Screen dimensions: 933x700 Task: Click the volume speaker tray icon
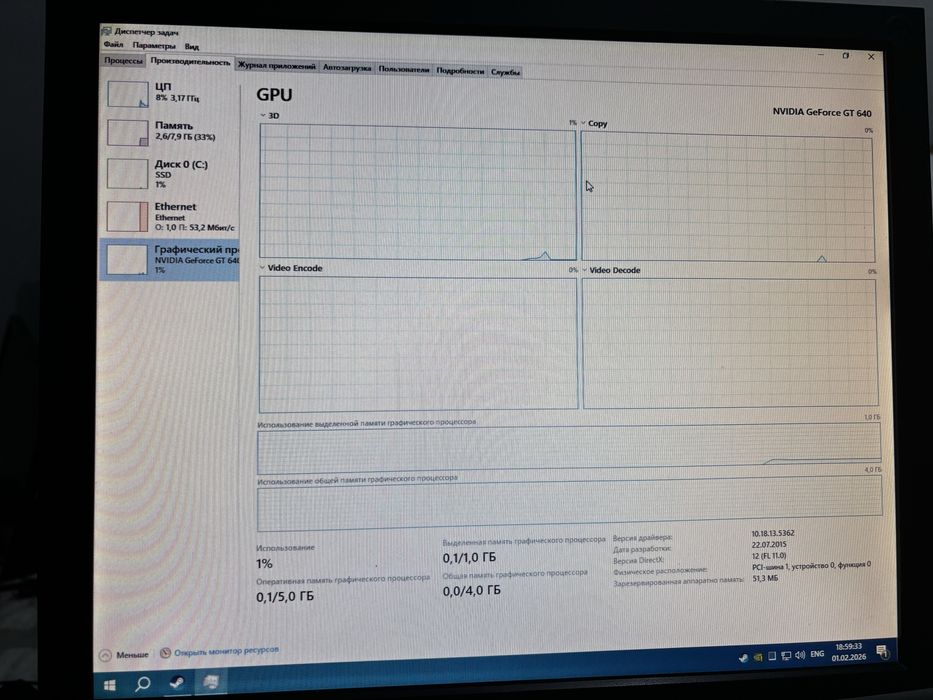point(800,655)
